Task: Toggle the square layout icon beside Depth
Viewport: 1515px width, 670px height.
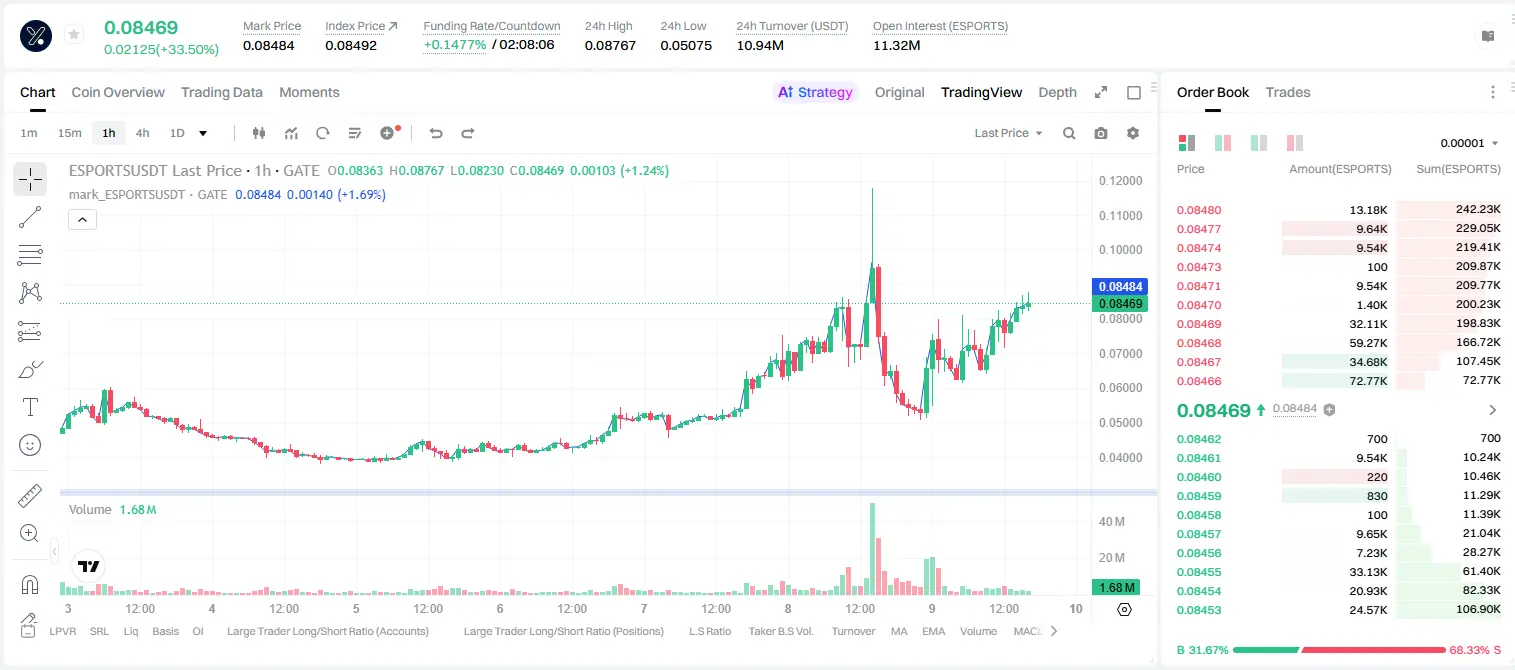Action: point(1134,92)
